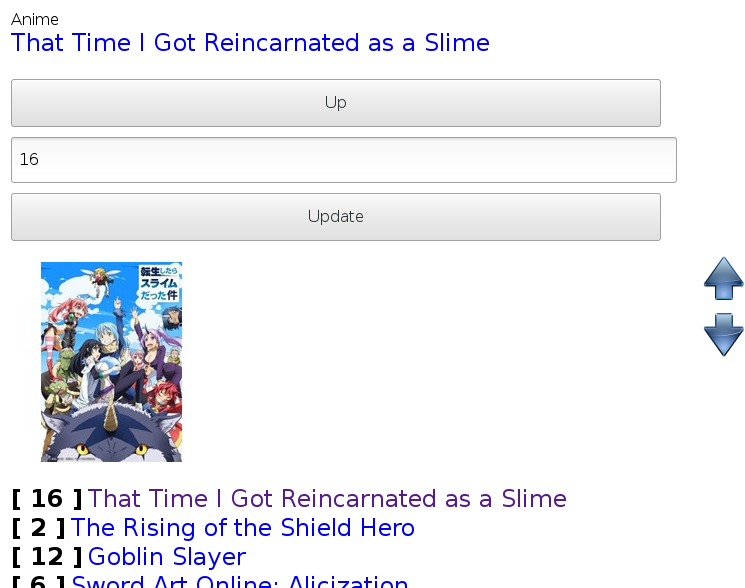Click the blue up arrow icon
This screenshot has width=745, height=588.
coord(723,278)
